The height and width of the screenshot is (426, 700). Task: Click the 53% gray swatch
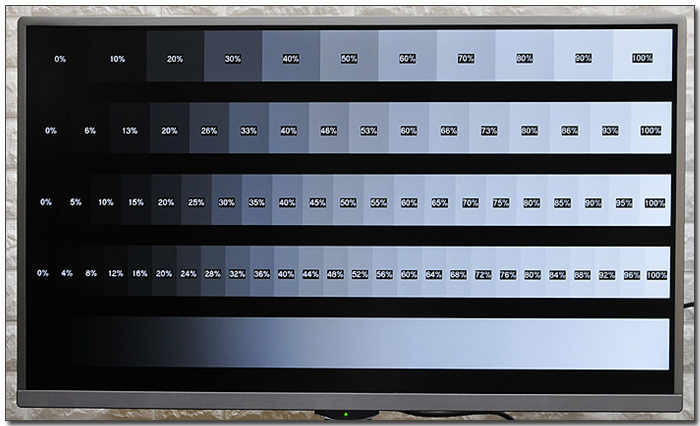point(369,130)
